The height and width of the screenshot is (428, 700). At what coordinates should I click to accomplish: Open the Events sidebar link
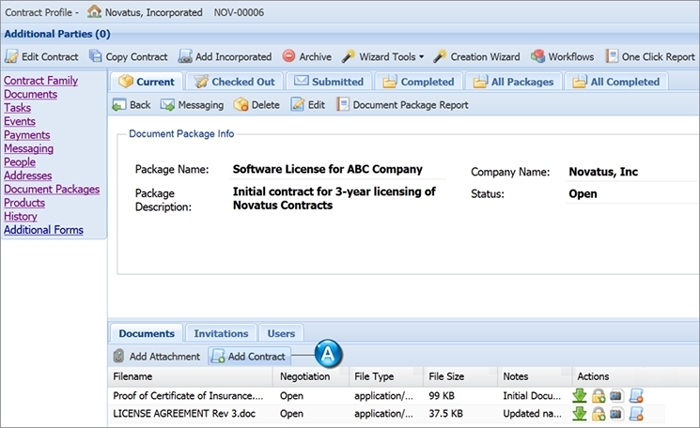[20, 121]
